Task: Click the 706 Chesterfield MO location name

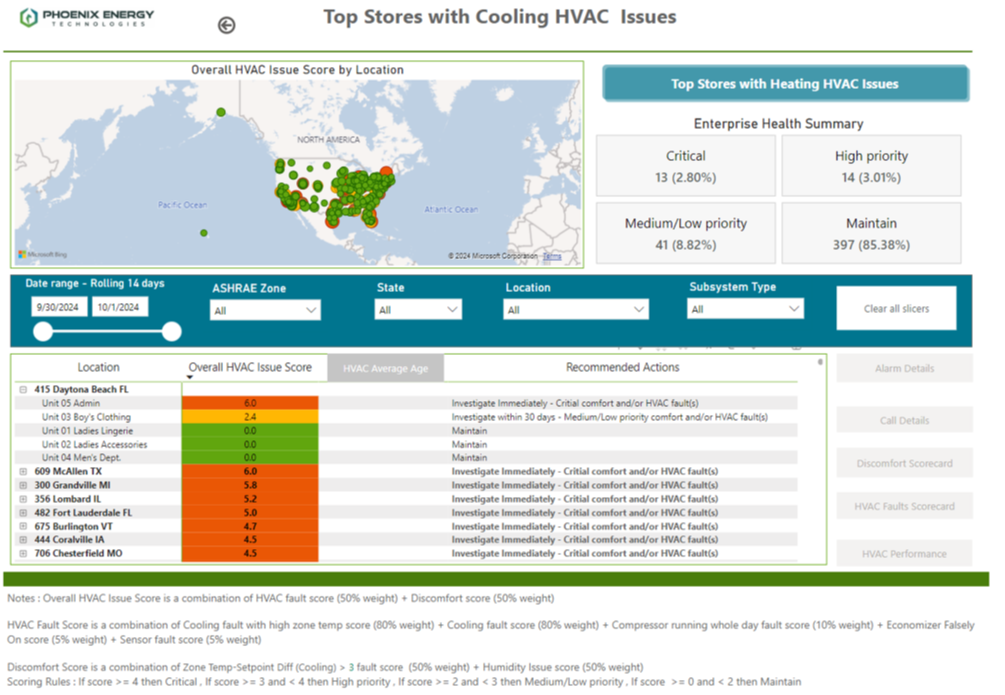Action: coord(78,553)
